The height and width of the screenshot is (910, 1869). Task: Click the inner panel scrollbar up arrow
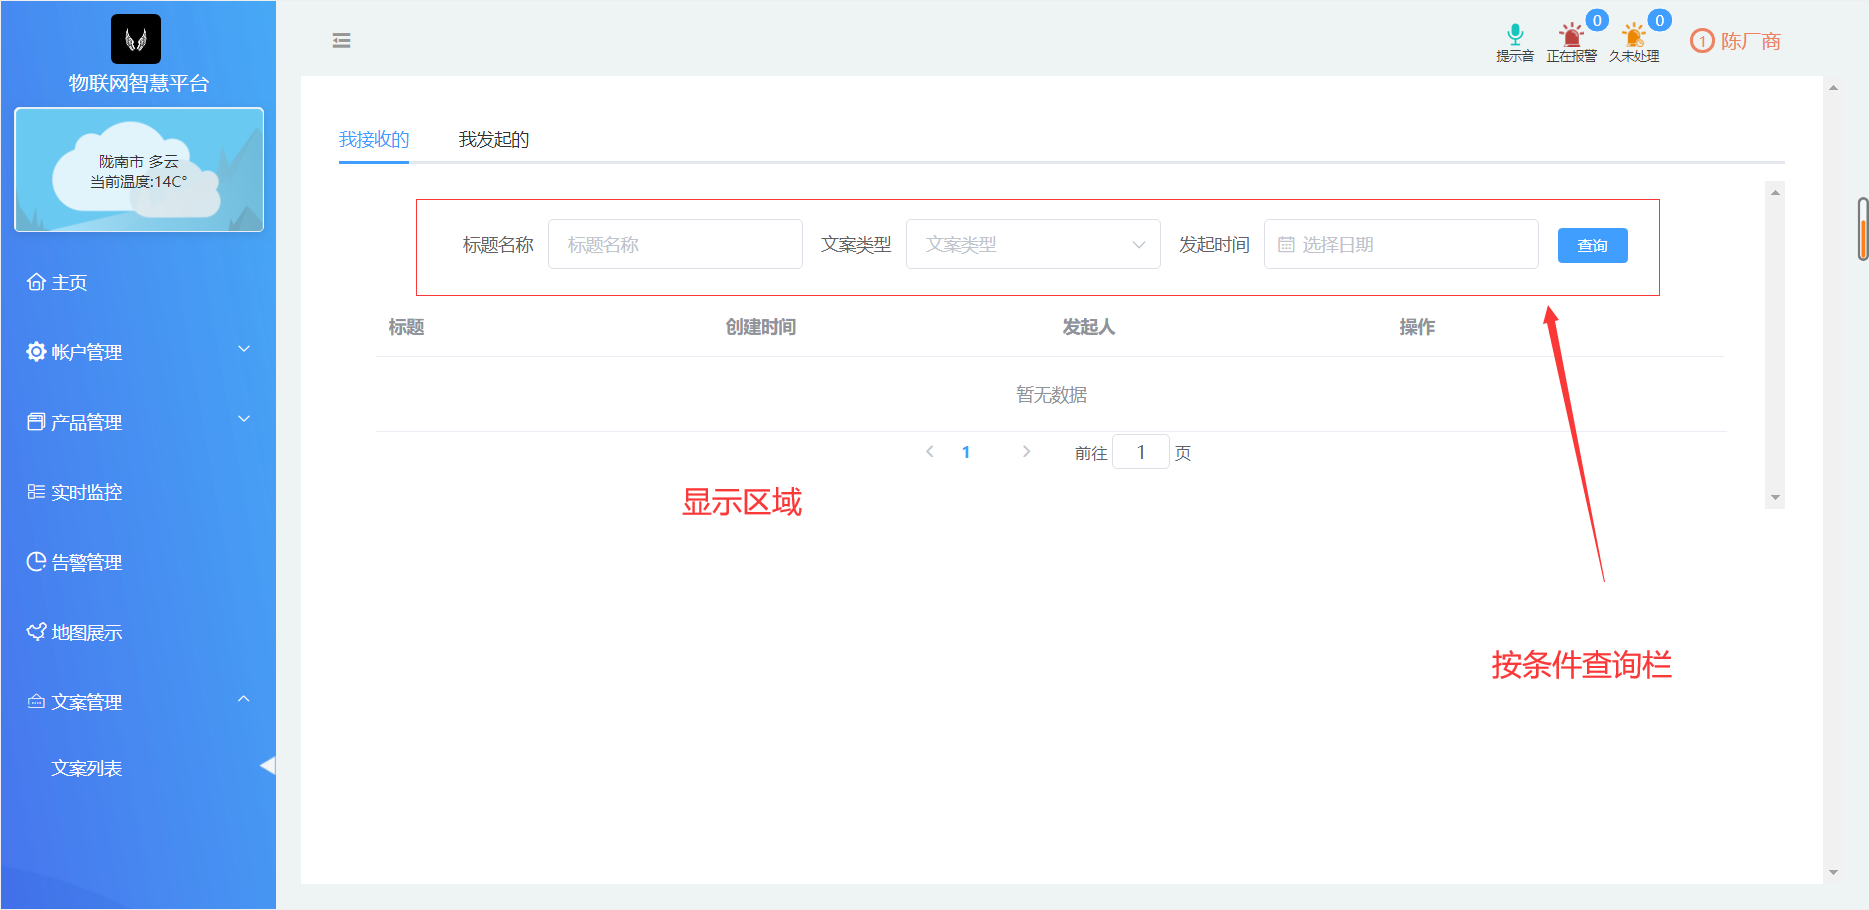point(1775,192)
